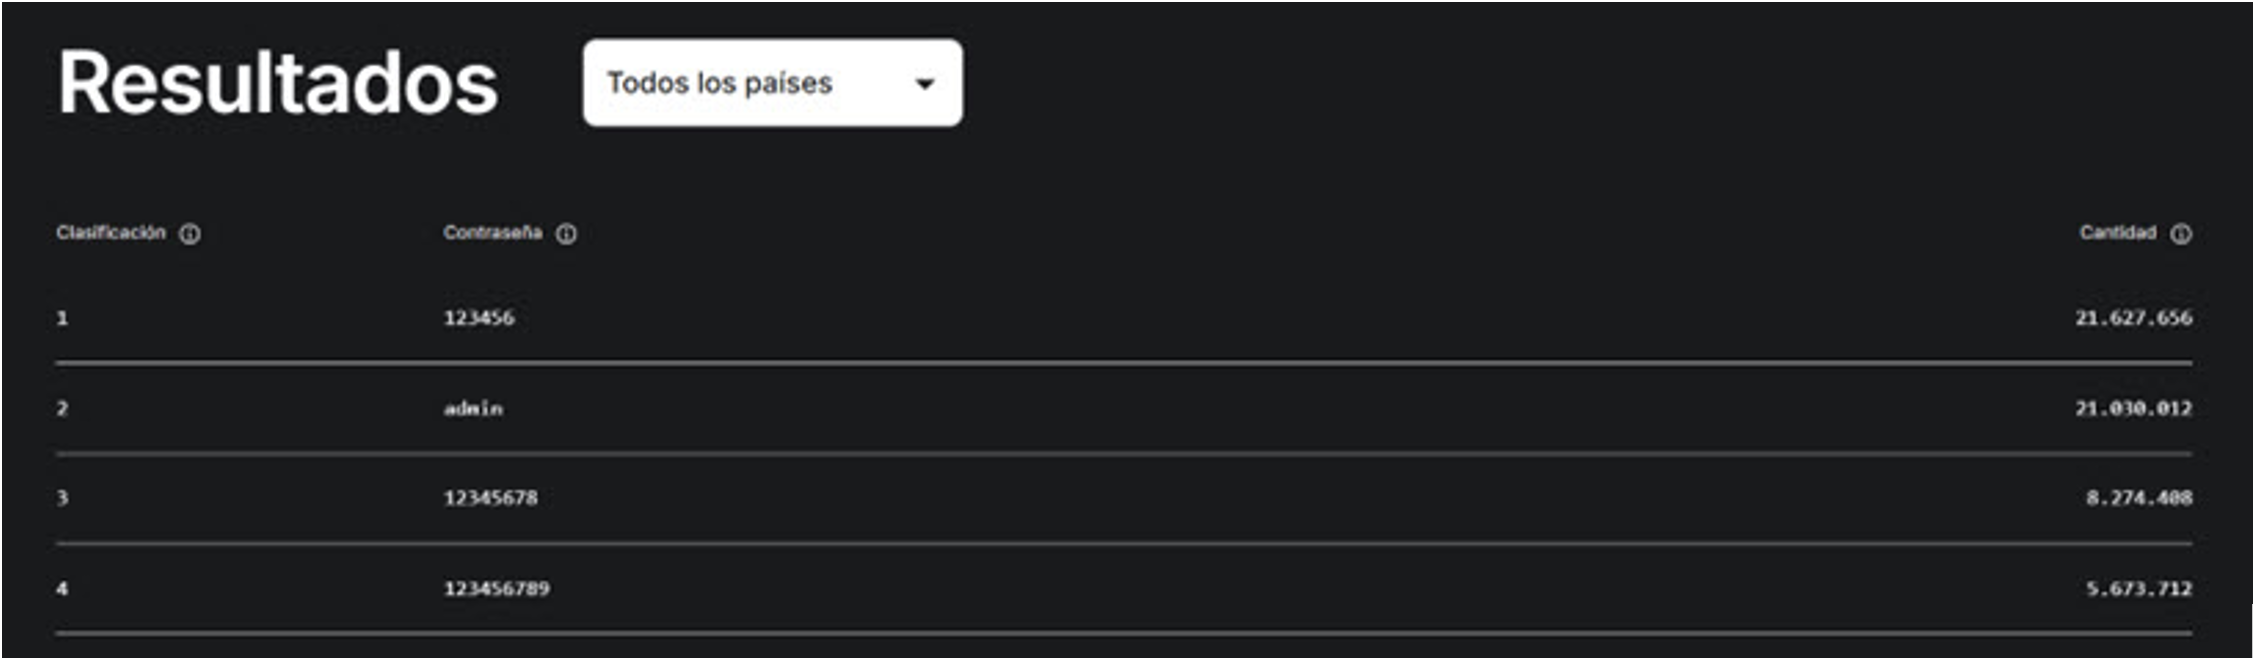Image resolution: width=2254 pixels, height=658 pixels.
Task: Click the count 21.627.656
Action: click(x=2133, y=318)
